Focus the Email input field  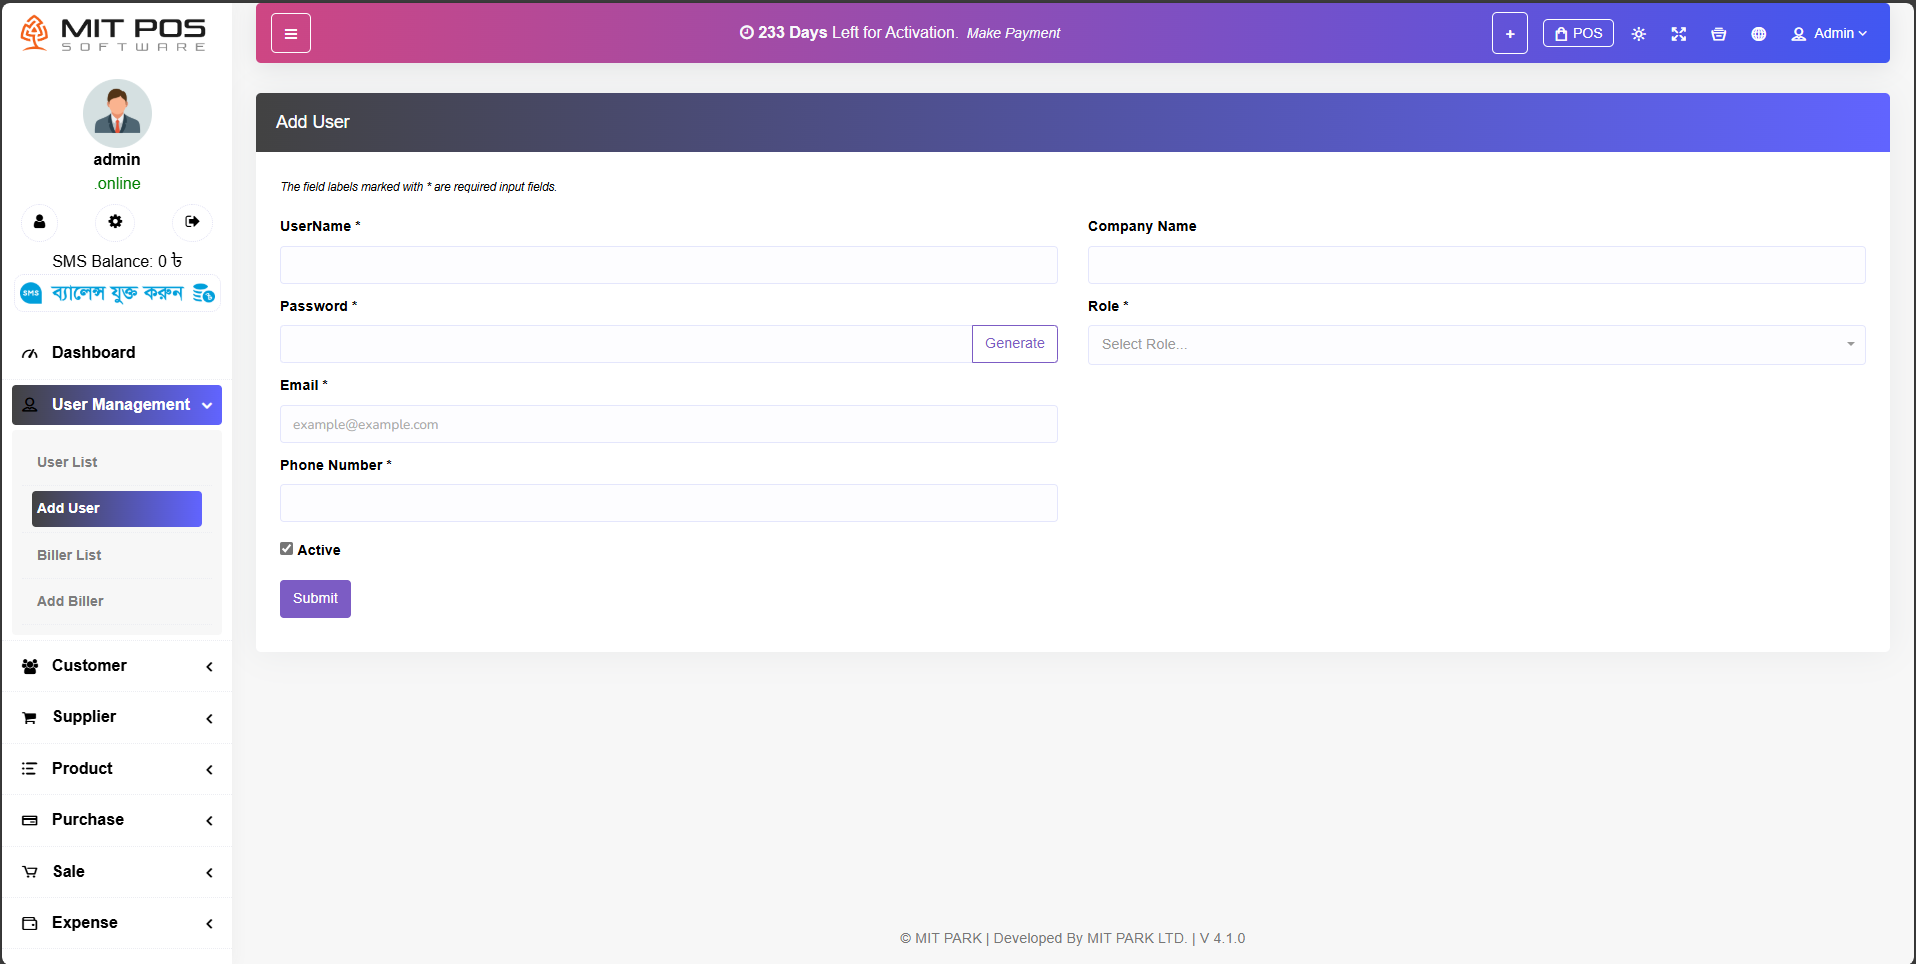pos(668,424)
